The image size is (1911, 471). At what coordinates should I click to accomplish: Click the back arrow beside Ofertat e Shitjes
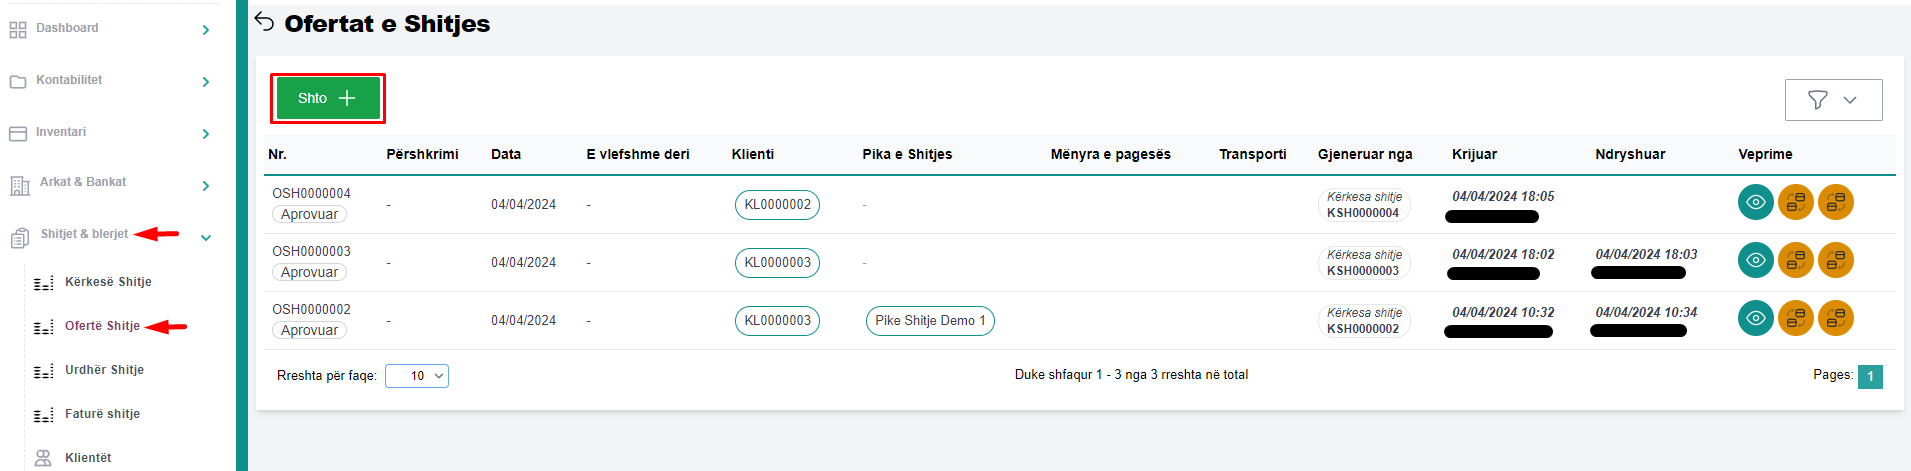(264, 22)
